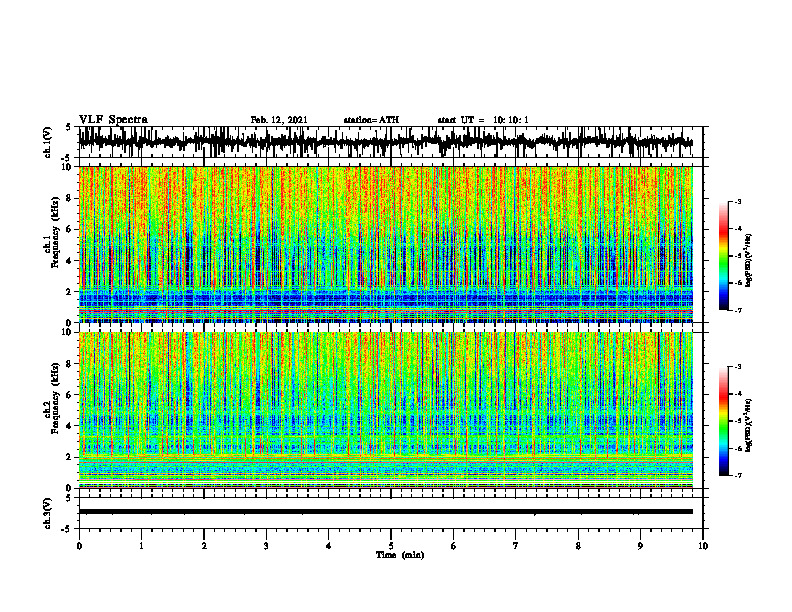The width and height of the screenshot is (792, 612).
Task: Click the "Time (min)" x-axis label
Action: pyautogui.click(x=400, y=555)
